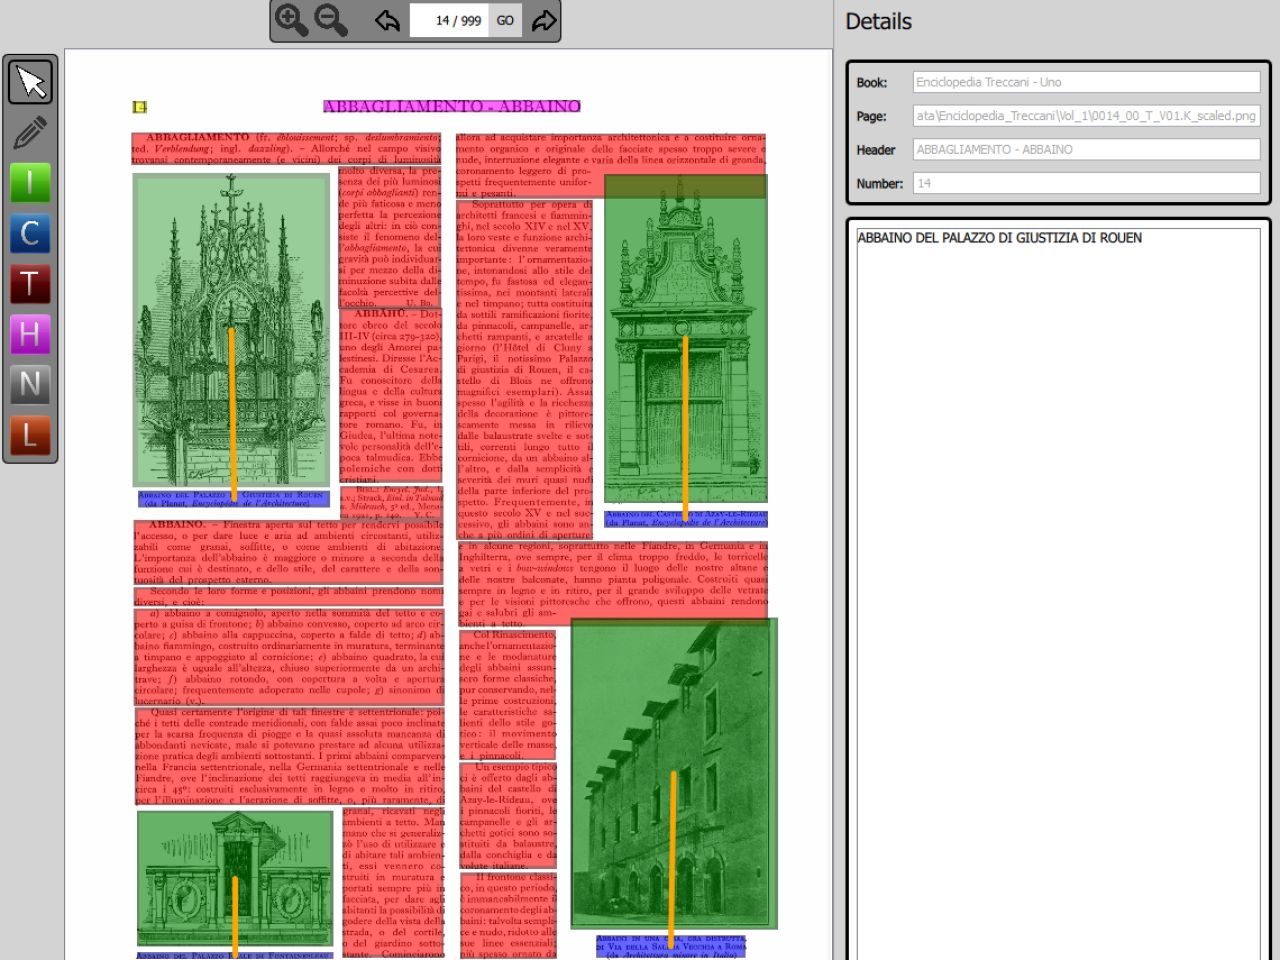Click the transcription text area in the Details panel

pyautogui.click(x=1058, y=594)
